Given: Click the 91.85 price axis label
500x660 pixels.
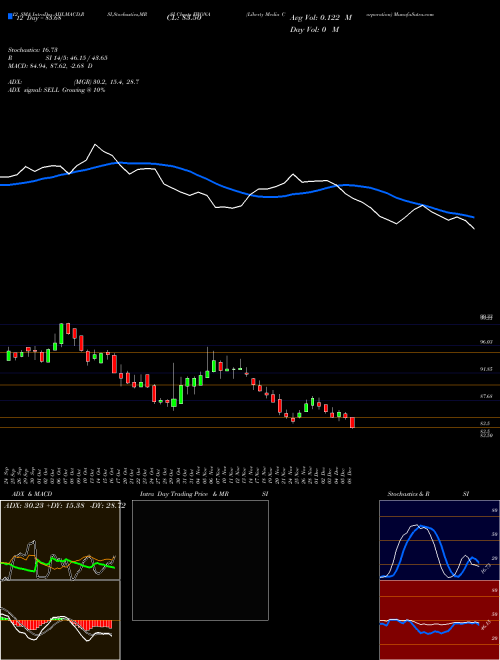Looking at the screenshot, I should 486,369.
